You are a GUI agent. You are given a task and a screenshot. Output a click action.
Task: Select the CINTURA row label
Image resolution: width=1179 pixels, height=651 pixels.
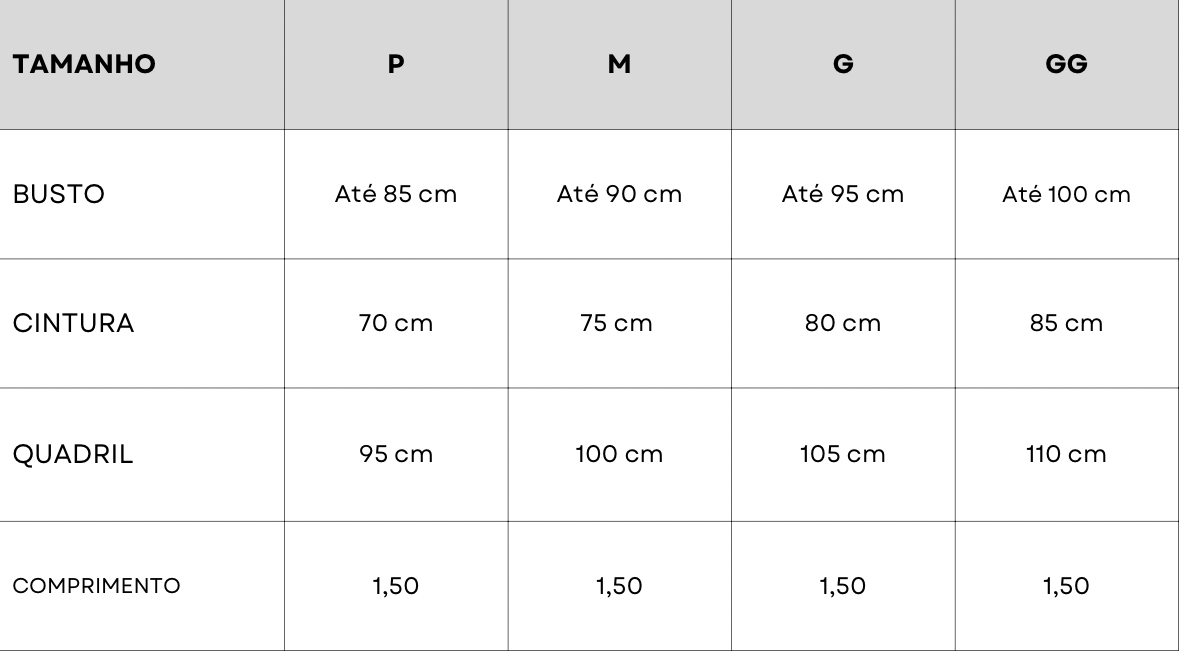click(73, 324)
